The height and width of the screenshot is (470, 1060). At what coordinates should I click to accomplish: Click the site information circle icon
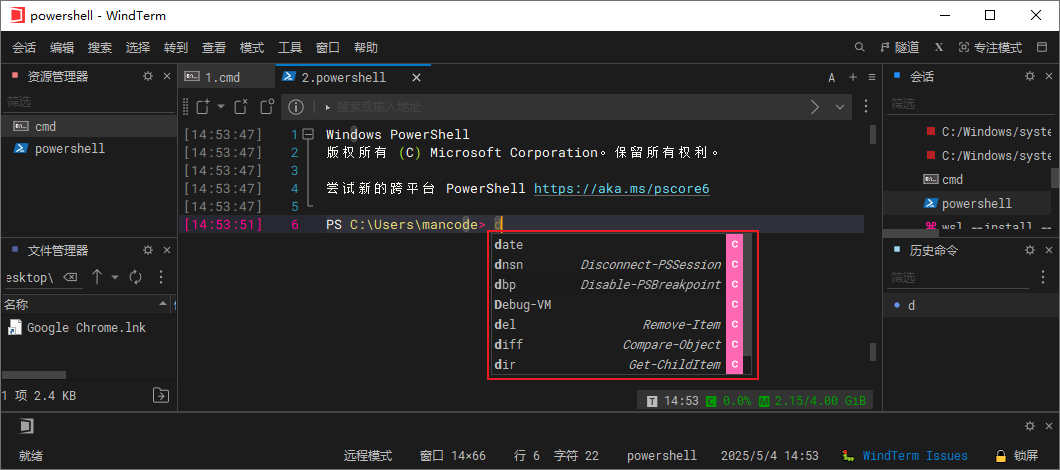(x=295, y=107)
